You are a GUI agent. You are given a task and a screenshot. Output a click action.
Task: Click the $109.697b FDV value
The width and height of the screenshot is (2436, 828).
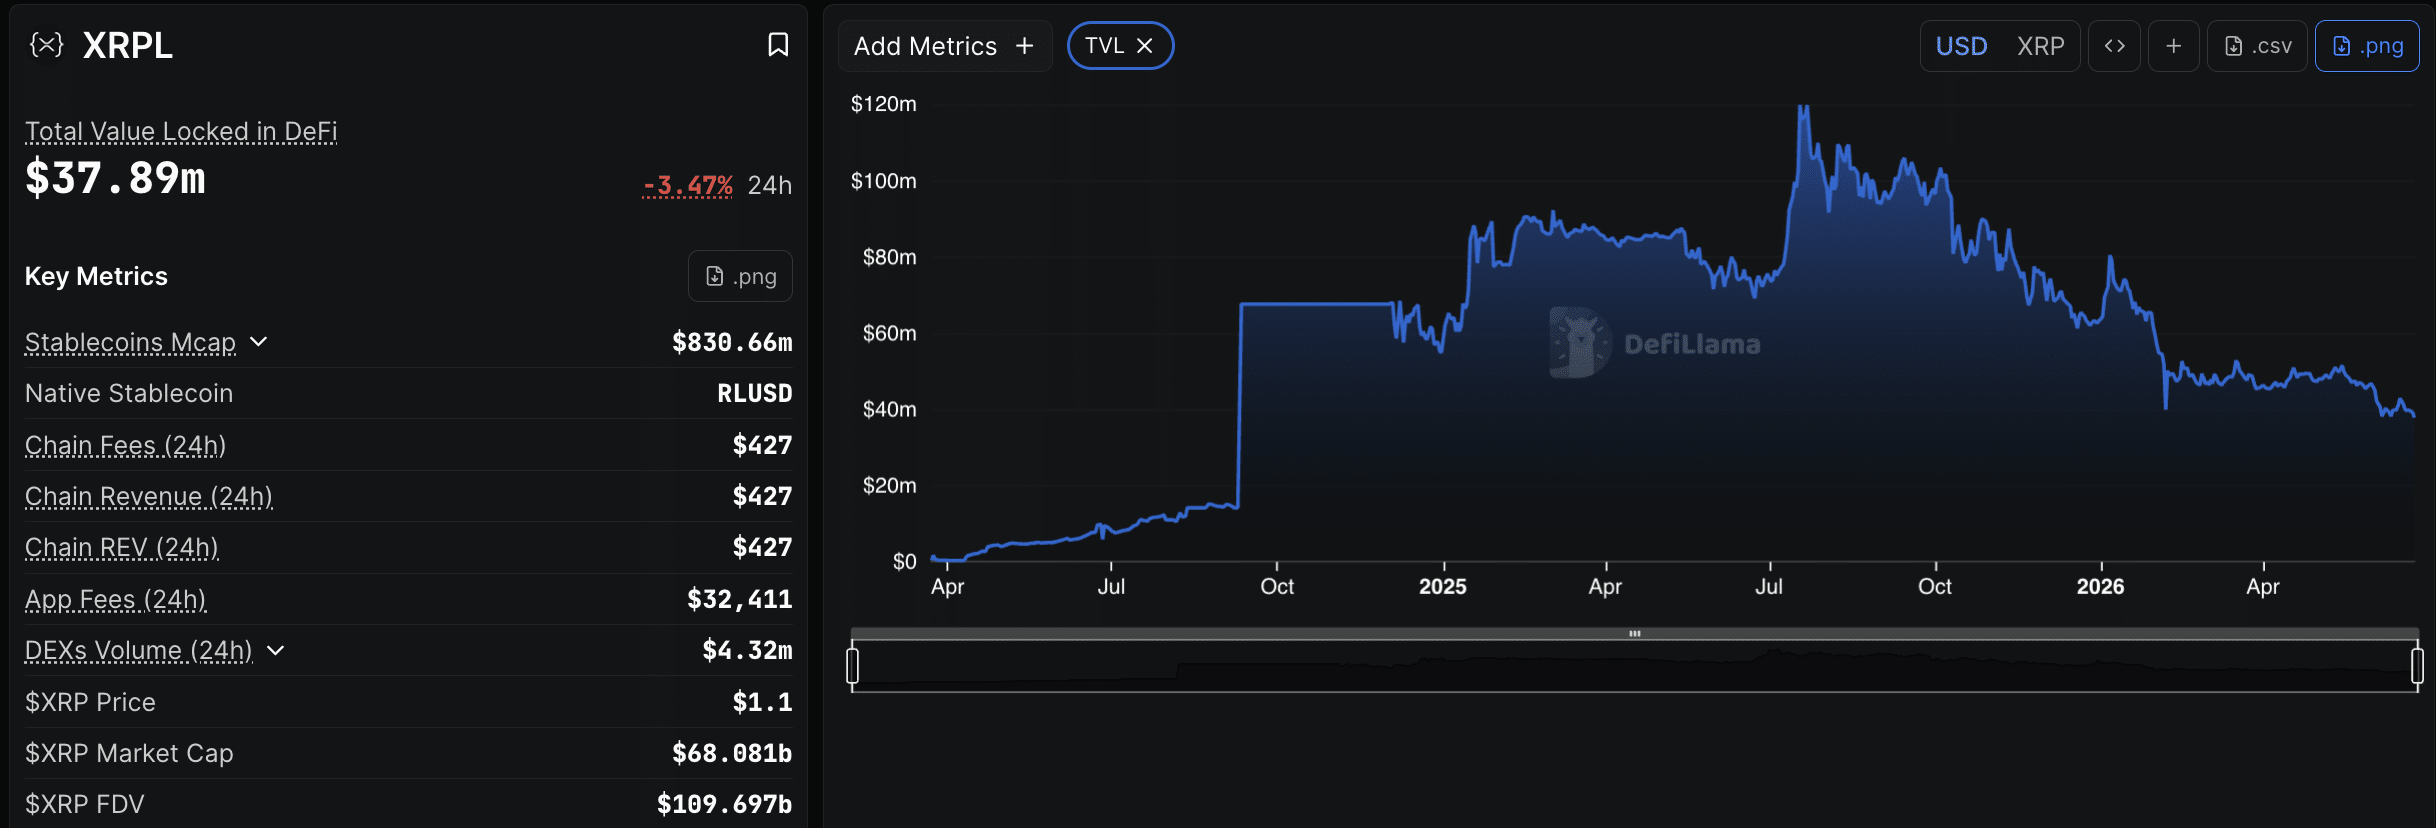click(725, 804)
